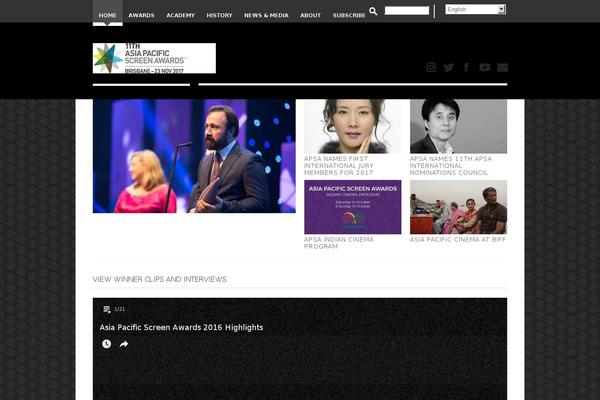
Task: Click the 11th Asia Pacific Screen Awards logo
Action: (154, 58)
